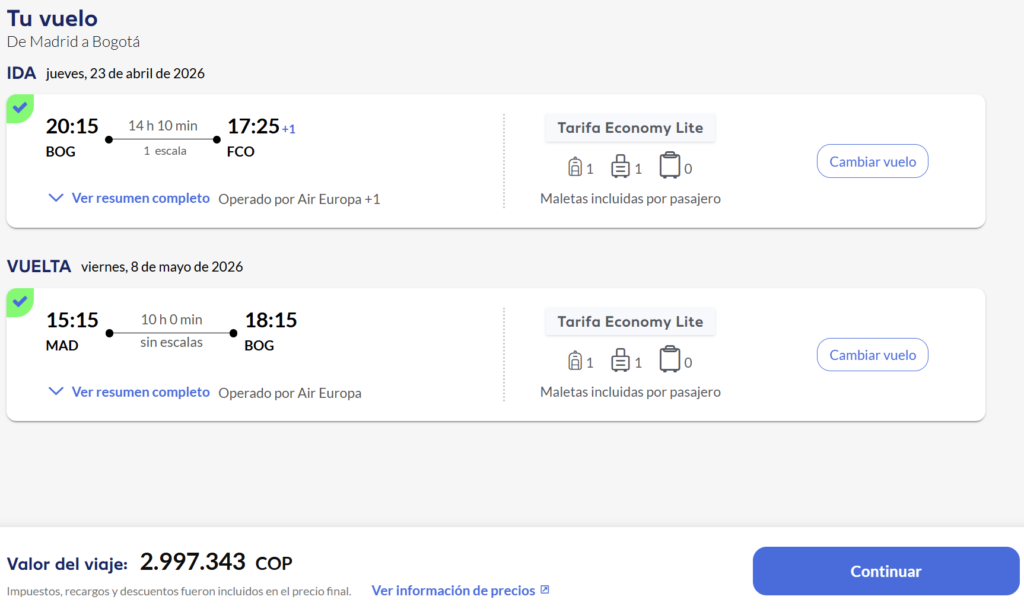1024x609 pixels.
Task: Click the outbound carry-on bag icon
Action: [x=620, y=167]
